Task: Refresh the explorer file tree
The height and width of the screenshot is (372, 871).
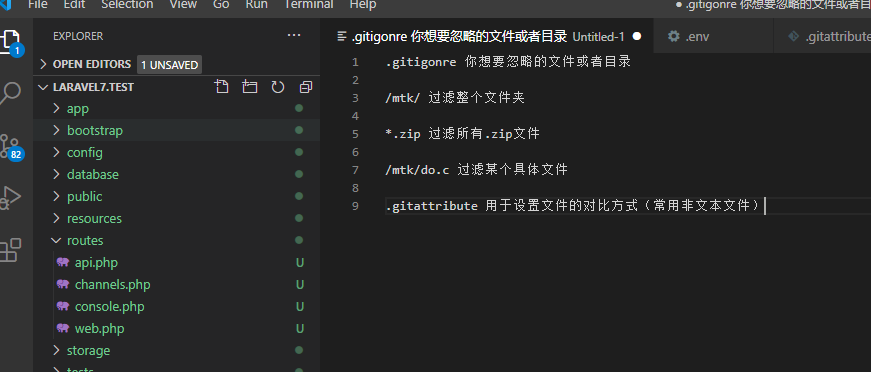Action: (278, 87)
